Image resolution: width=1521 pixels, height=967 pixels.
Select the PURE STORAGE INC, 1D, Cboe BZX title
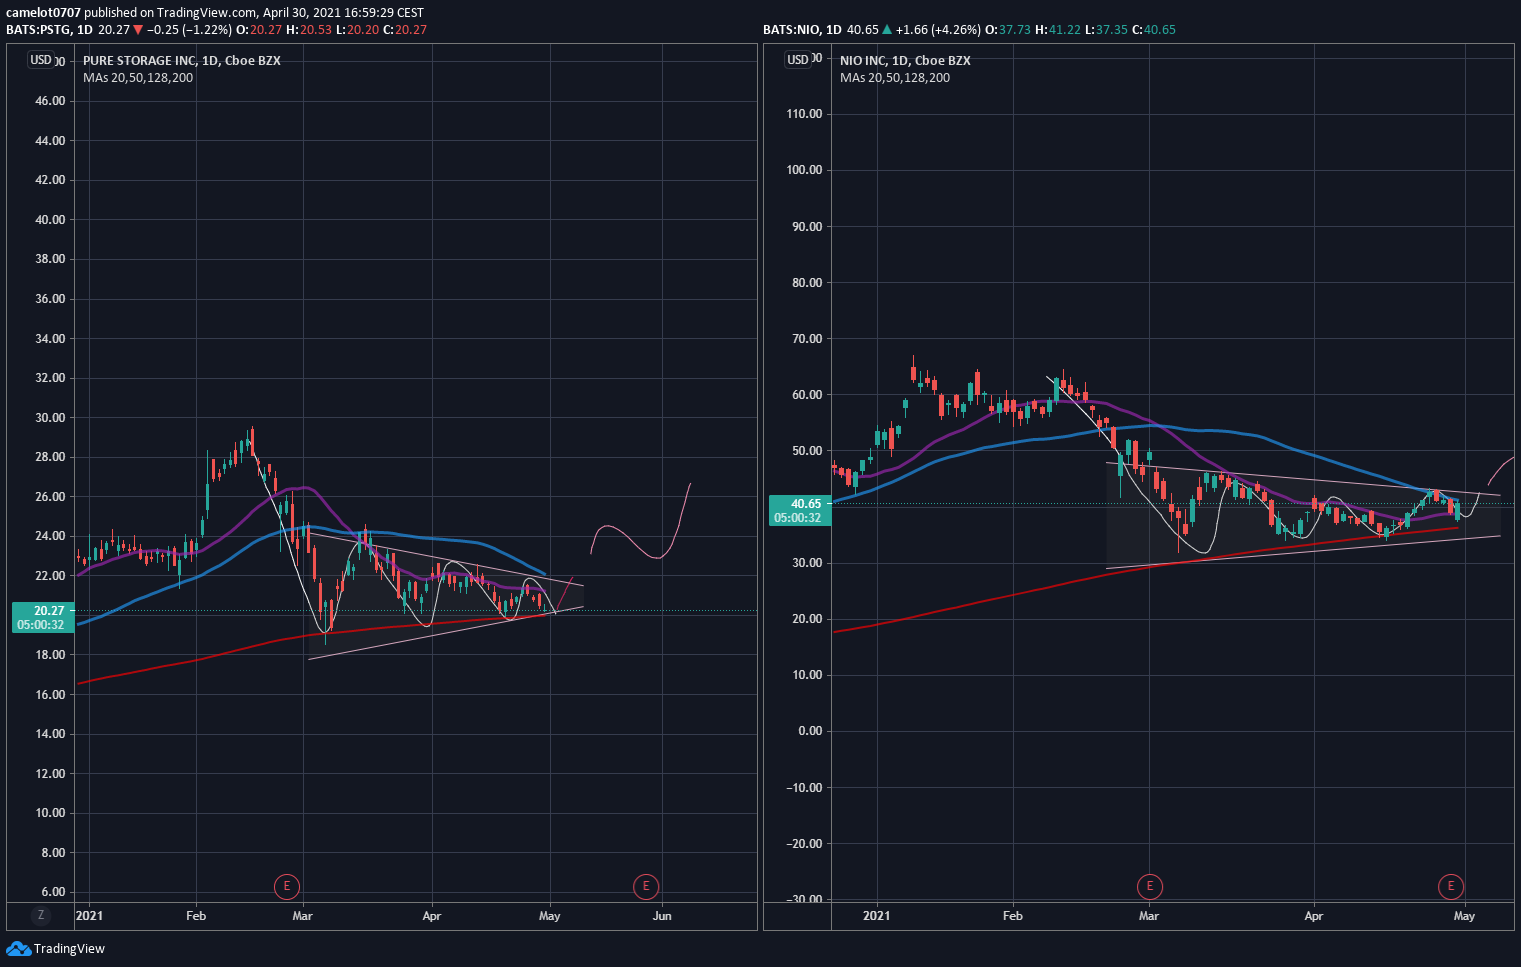pyautogui.click(x=182, y=61)
